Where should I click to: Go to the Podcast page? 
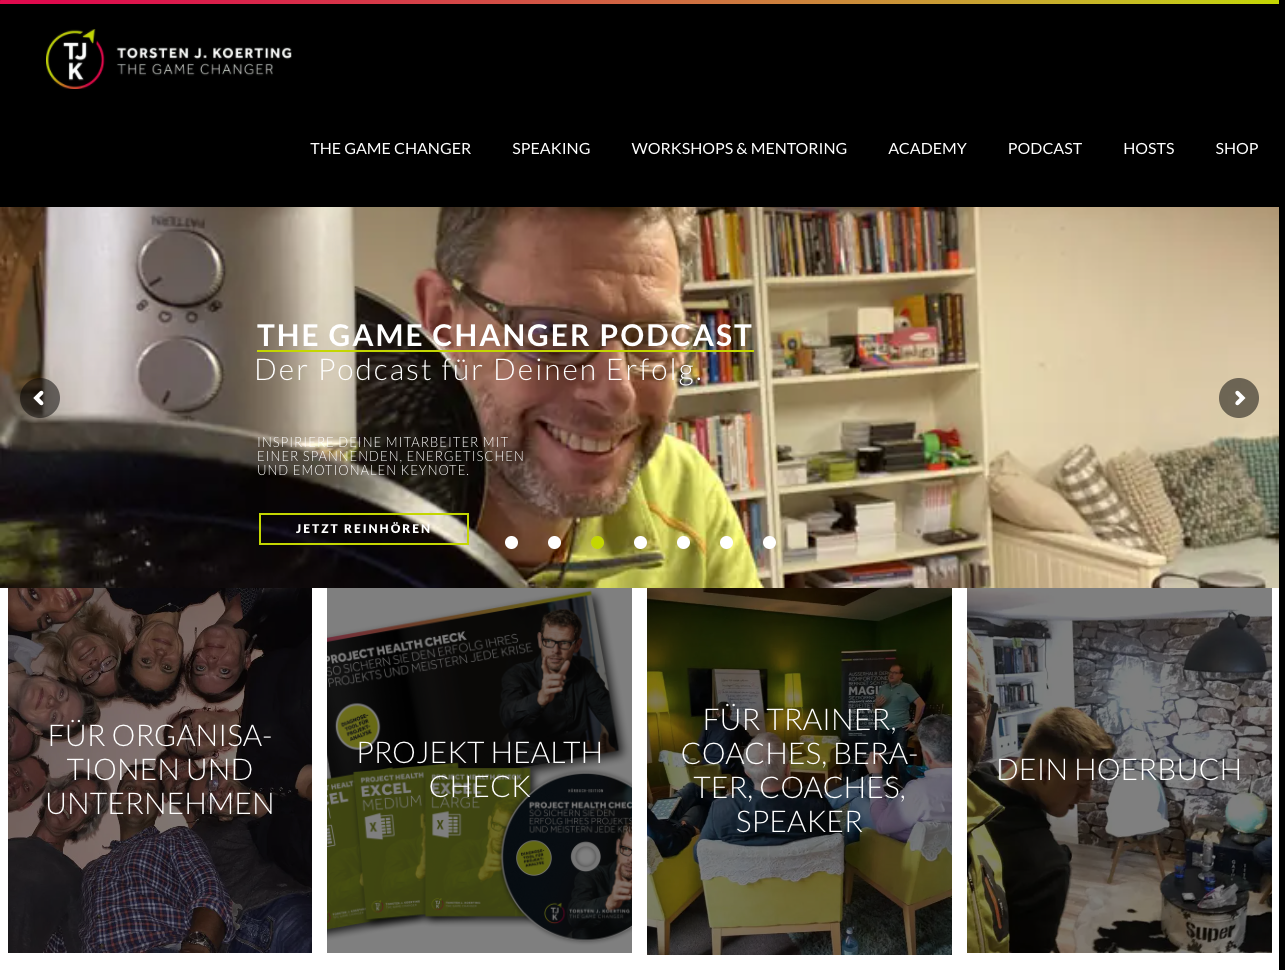tap(1045, 148)
